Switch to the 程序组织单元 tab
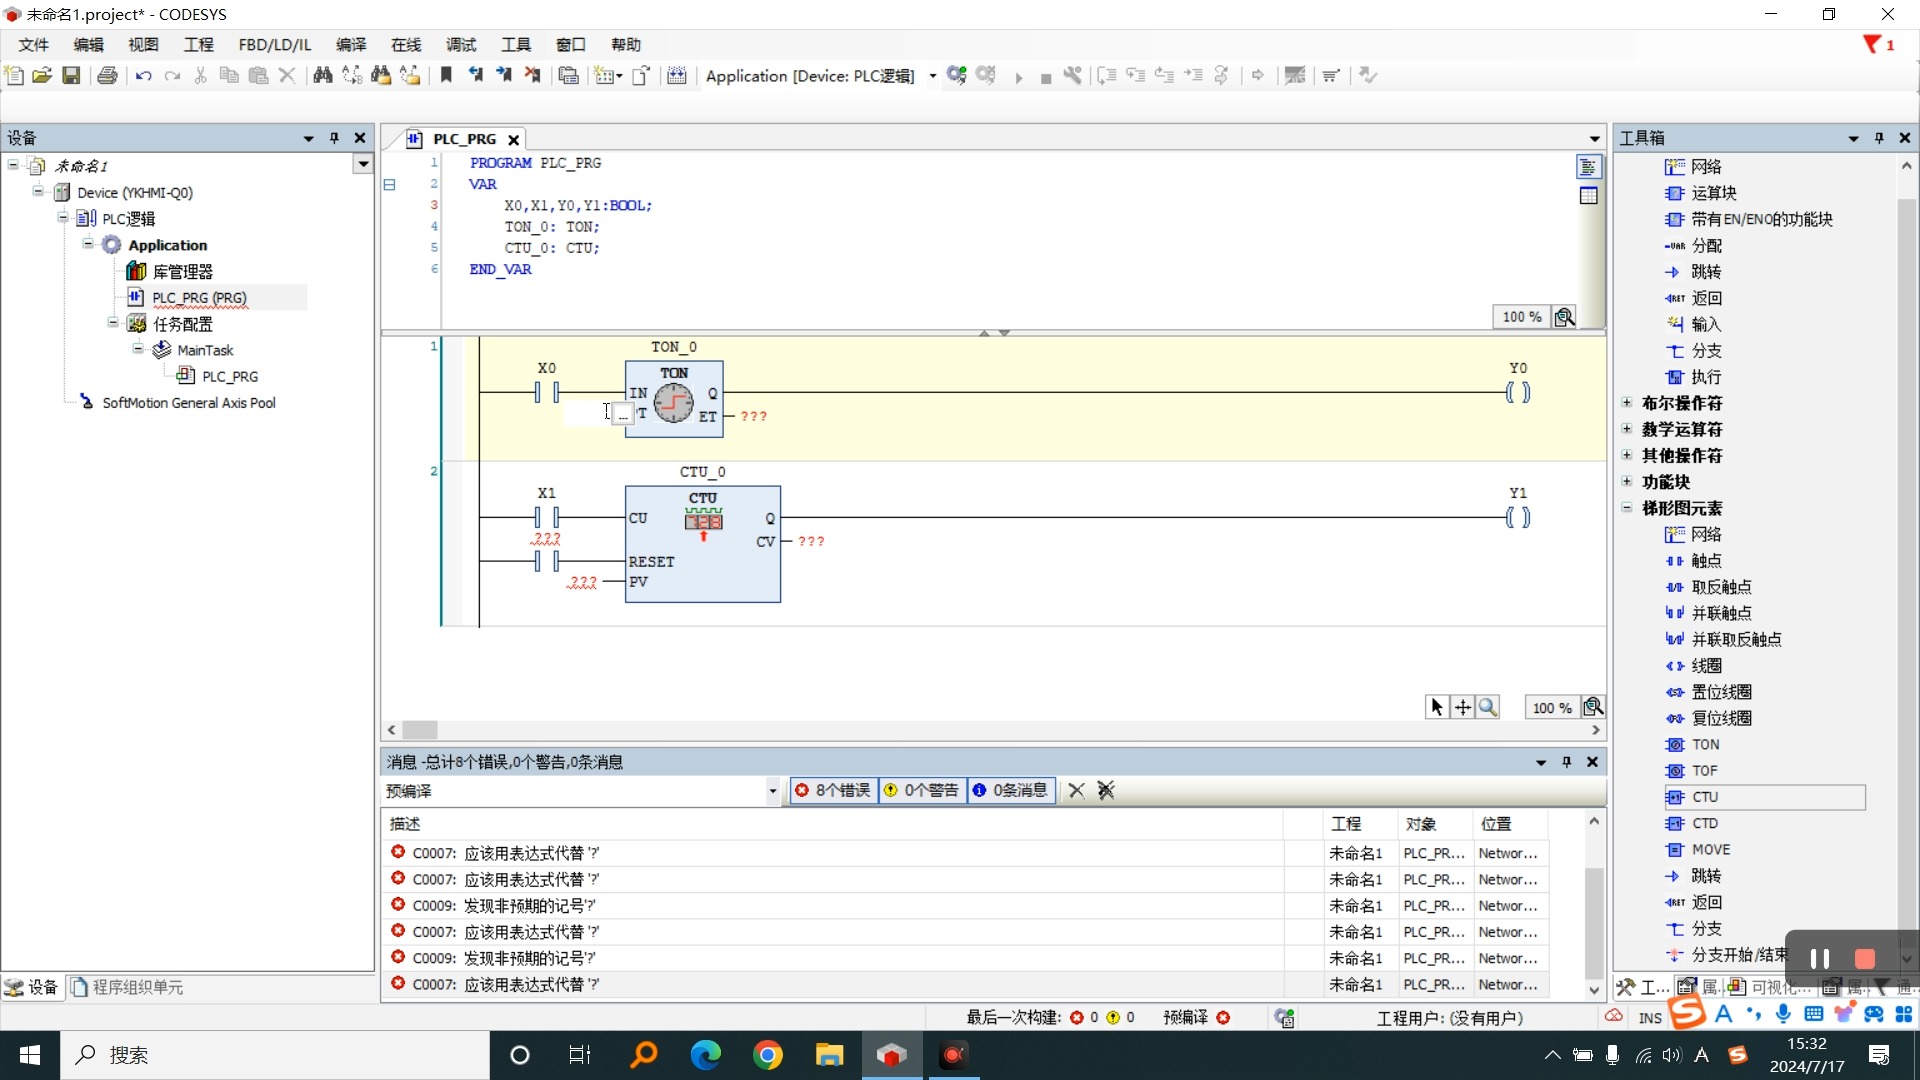1920x1080 pixels. (128, 988)
